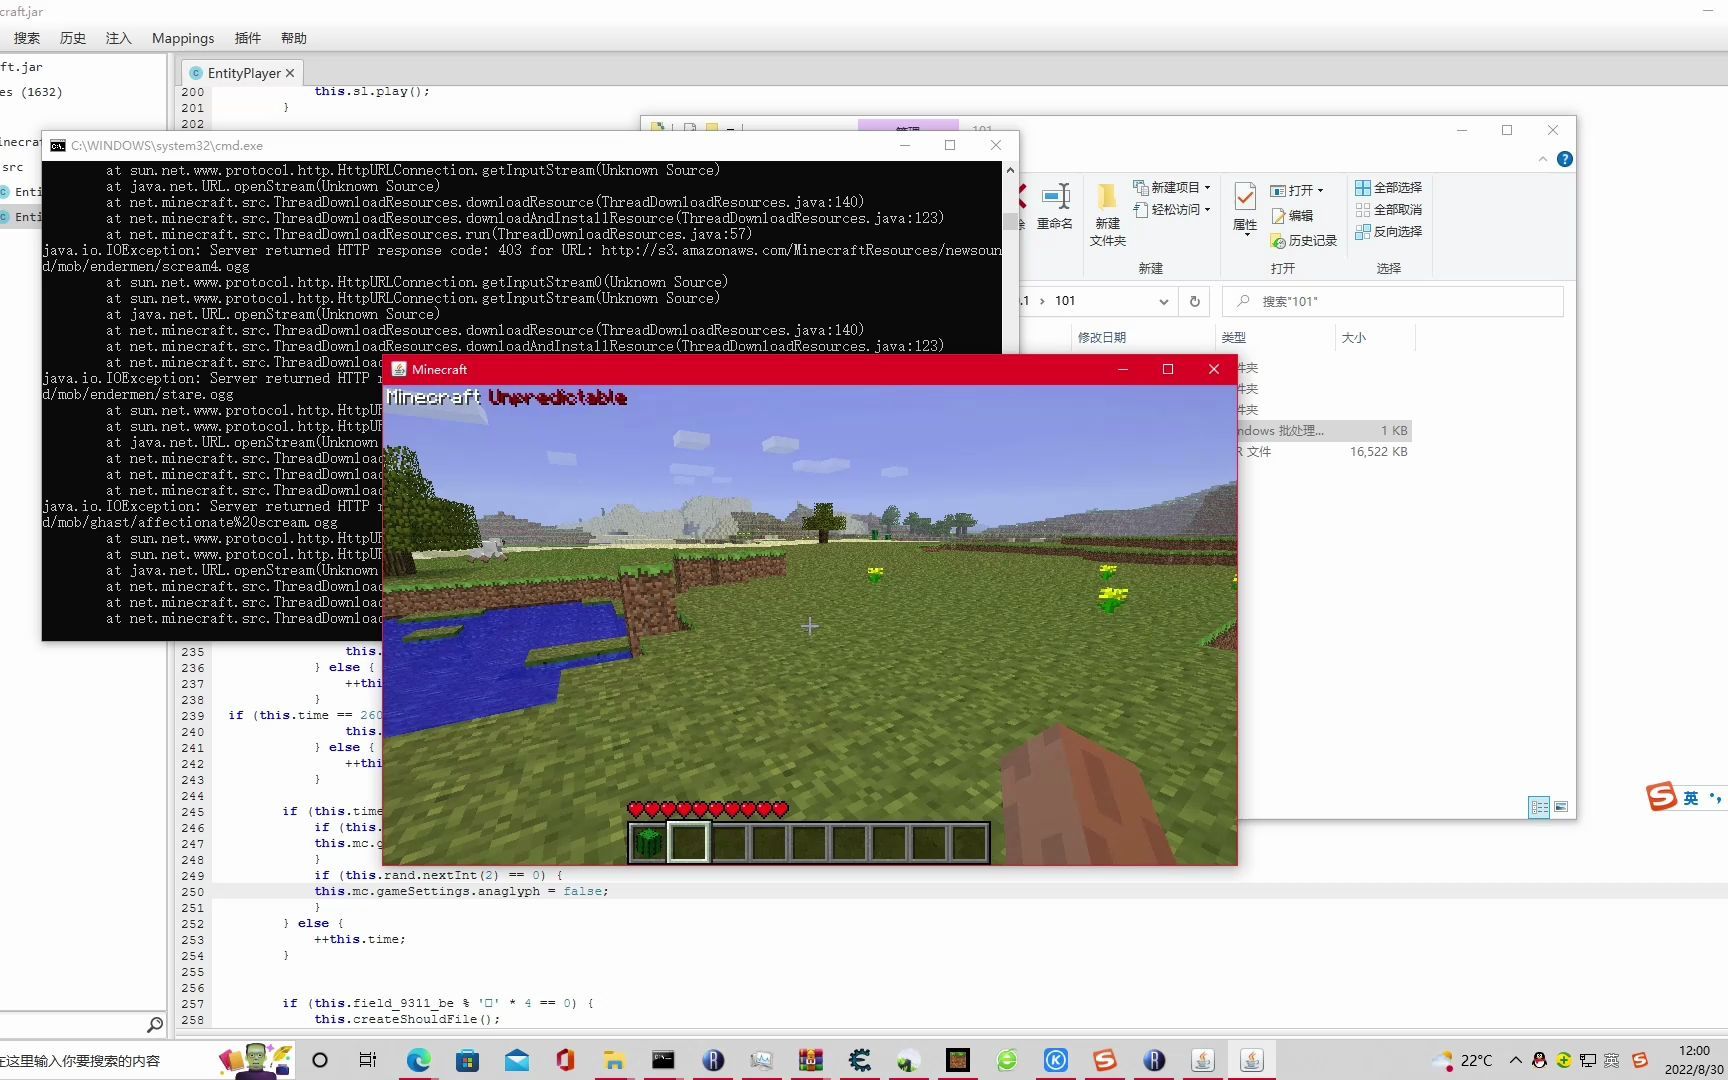Select all items with 全部选择
1728x1080 pixels.
1389,187
